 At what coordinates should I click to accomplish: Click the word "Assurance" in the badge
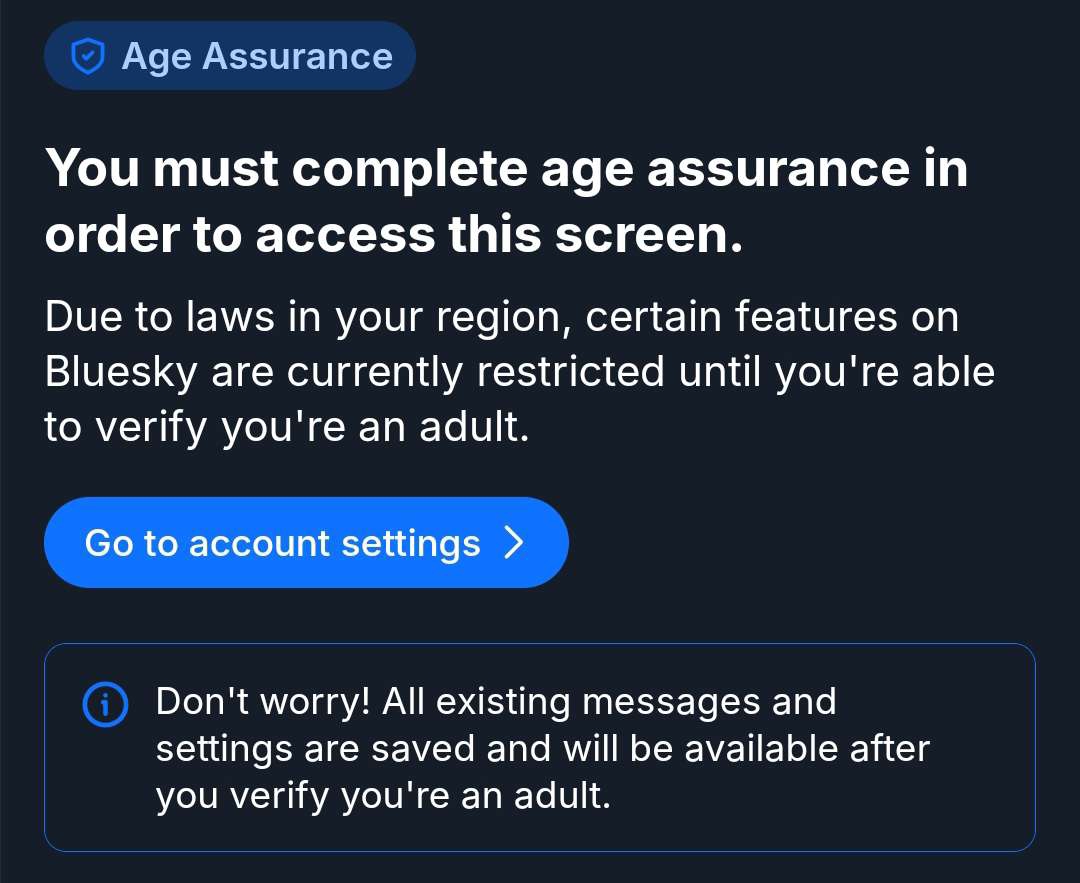tap(297, 57)
